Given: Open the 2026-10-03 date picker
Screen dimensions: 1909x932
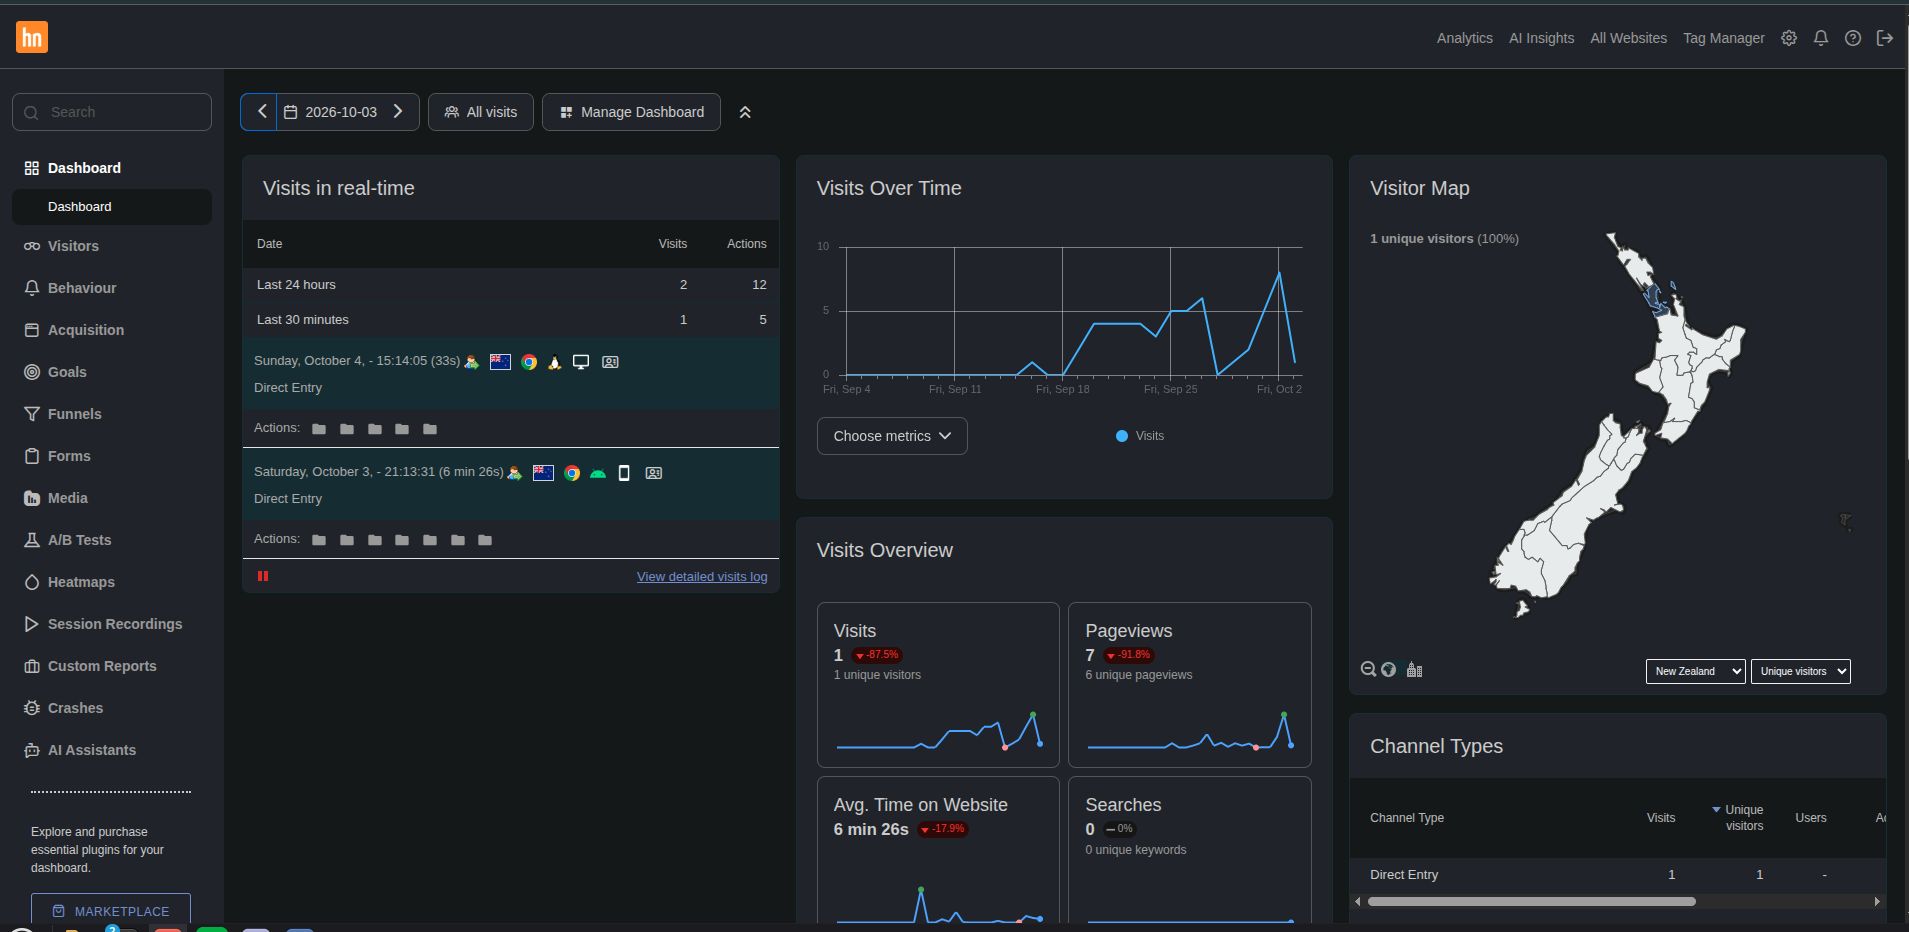Looking at the screenshot, I should [x=331, y=112].
